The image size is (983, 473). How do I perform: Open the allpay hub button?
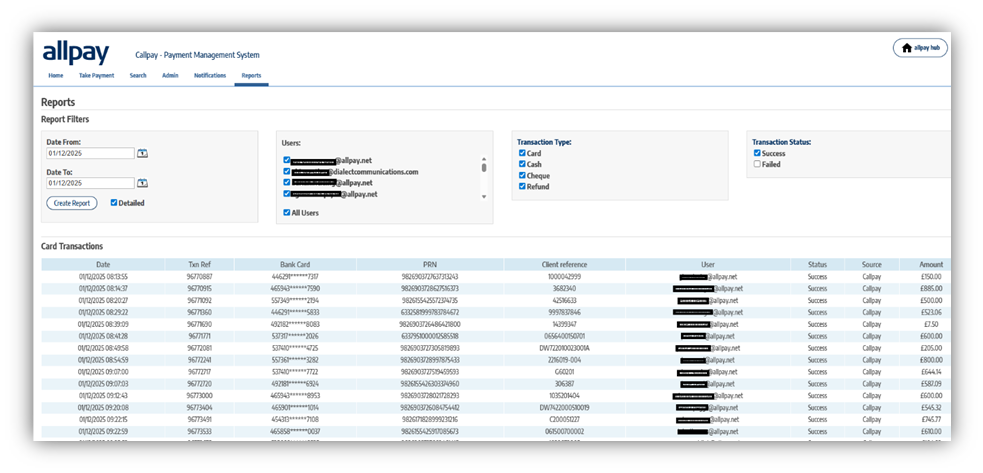pos(920,48)
